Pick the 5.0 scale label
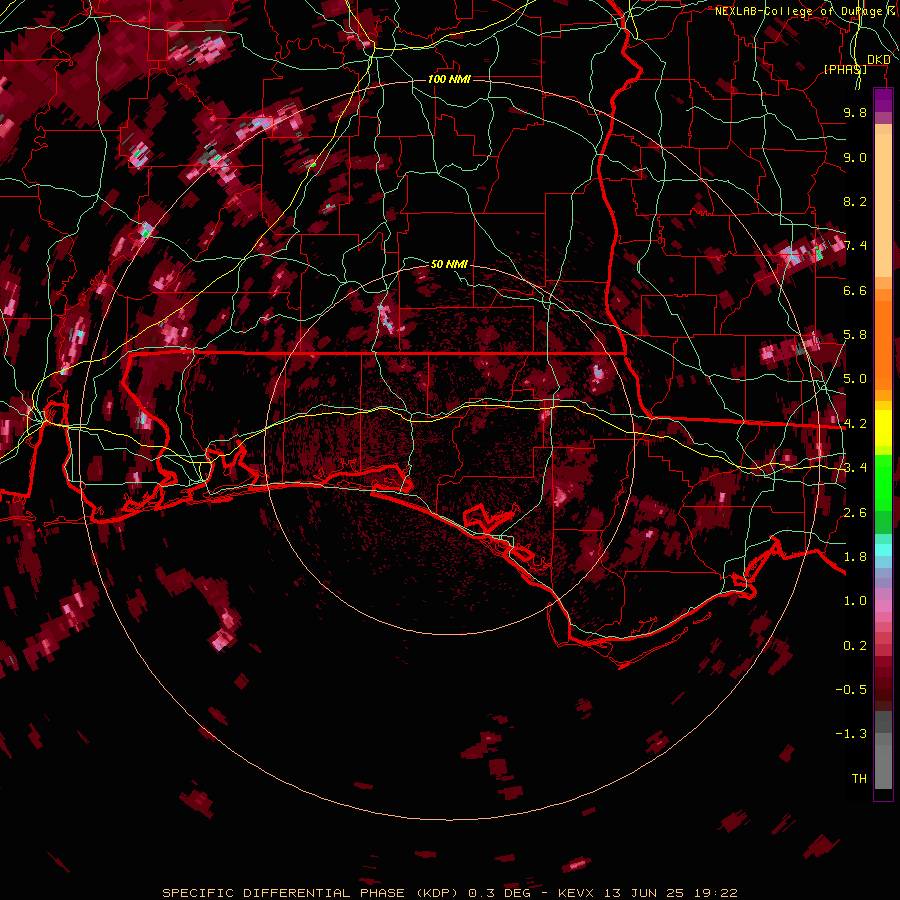The height and width of the screenshot is (900, 900). (855, 379)
